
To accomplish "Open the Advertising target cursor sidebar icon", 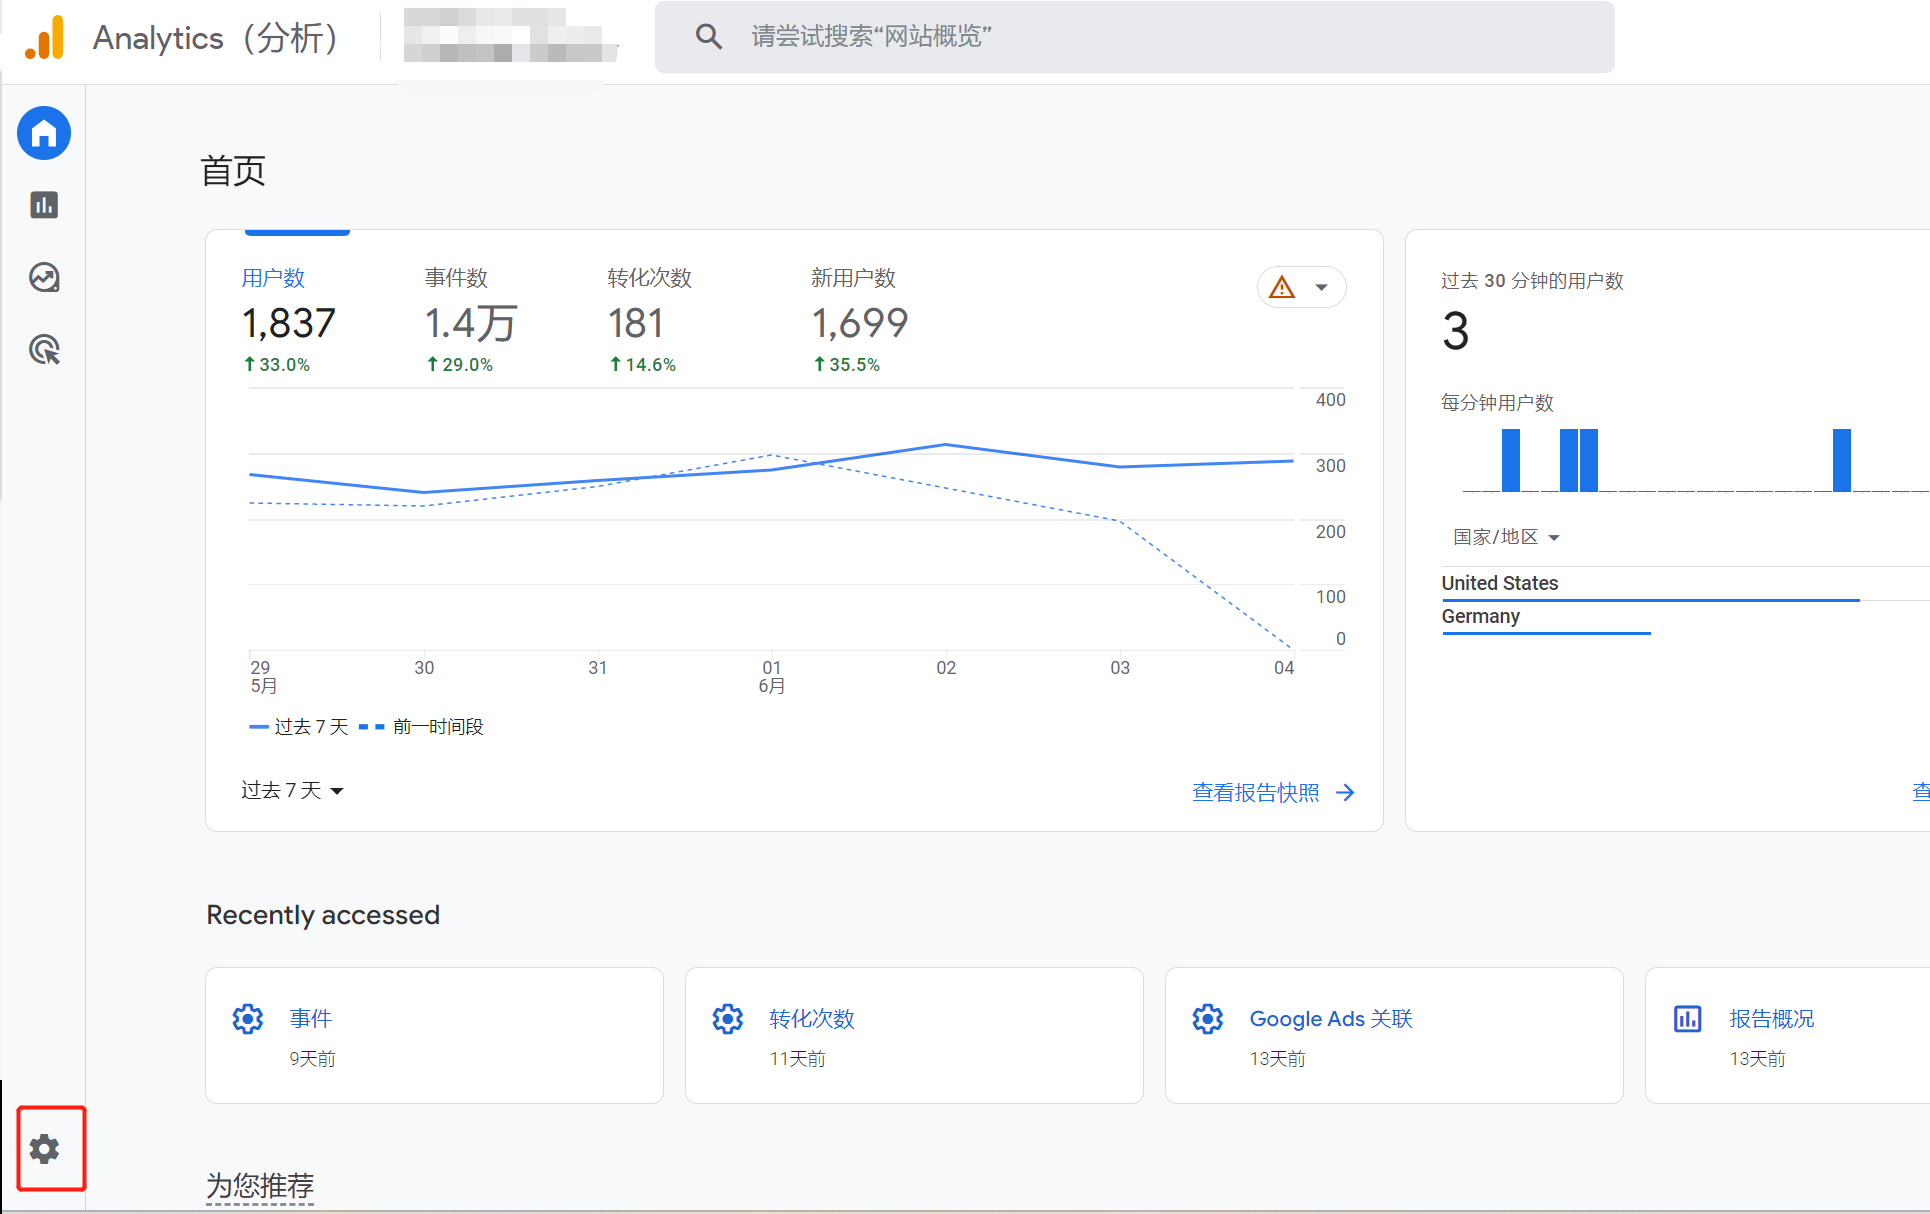I will point(44,350).
